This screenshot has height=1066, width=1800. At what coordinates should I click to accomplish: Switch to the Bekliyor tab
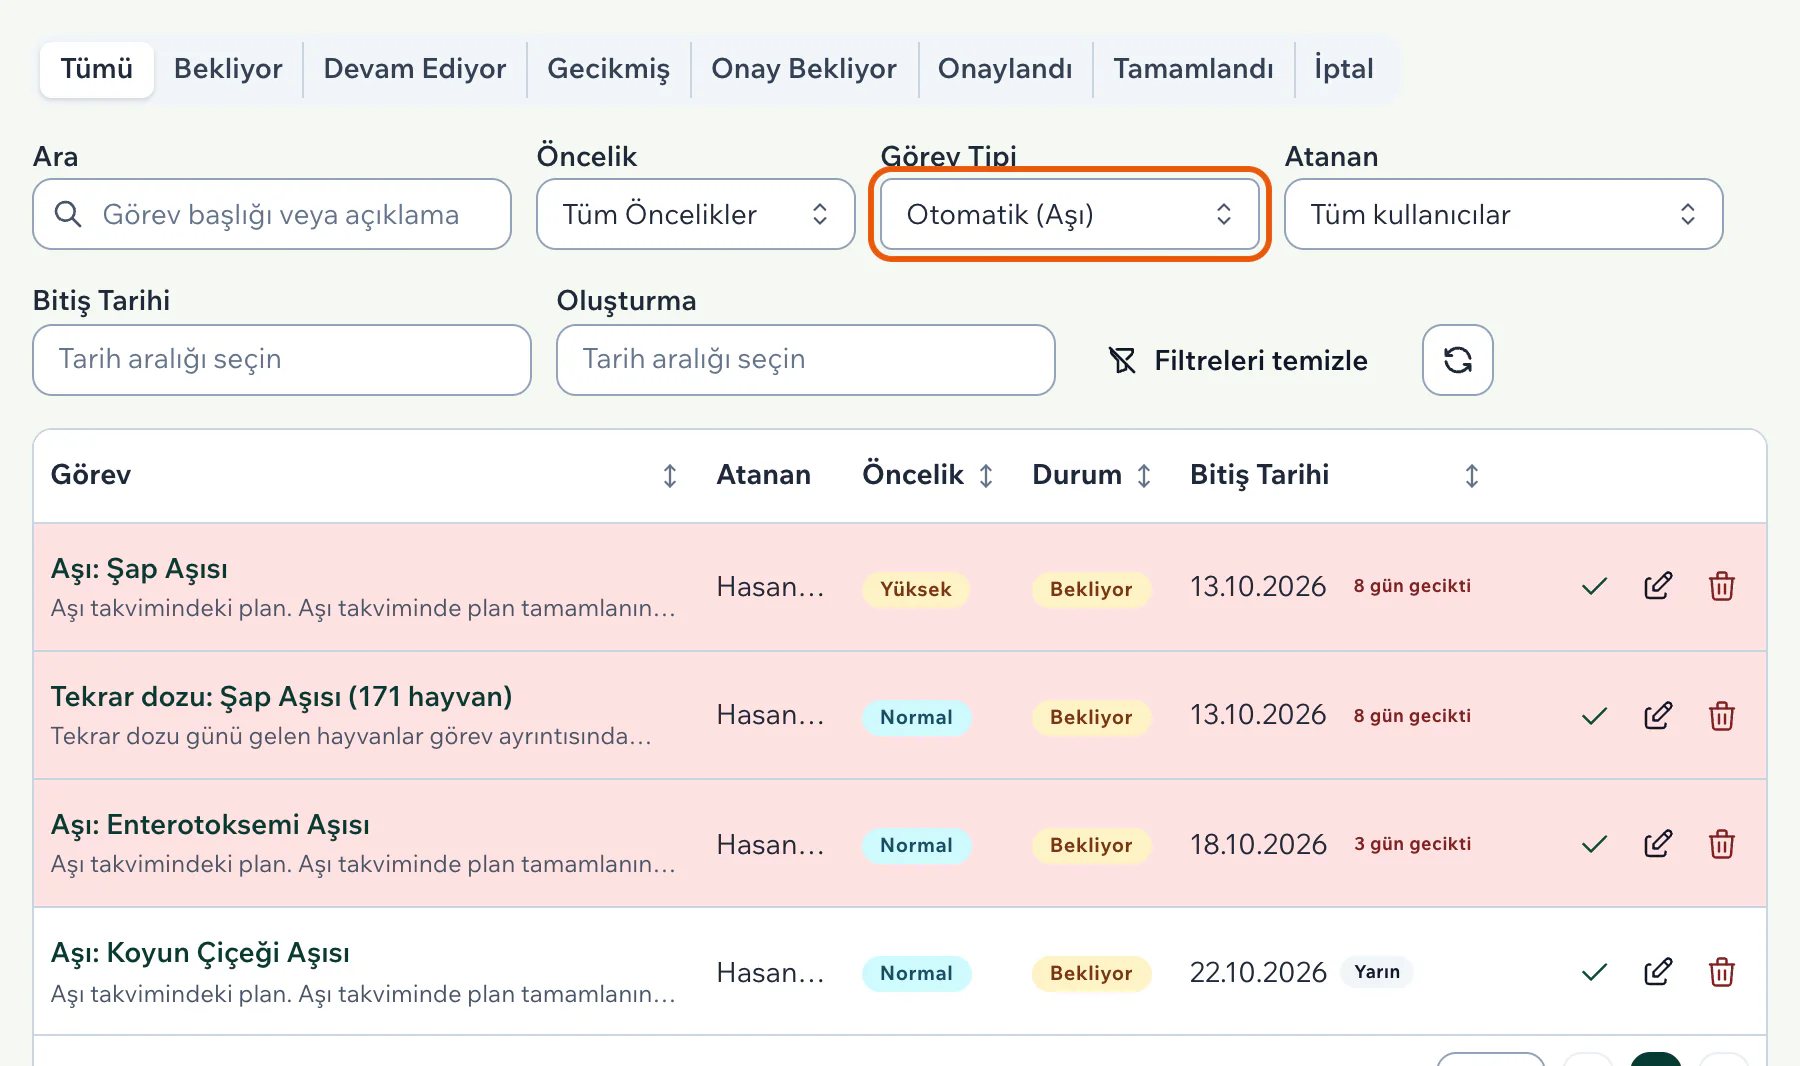pos(228,69)
